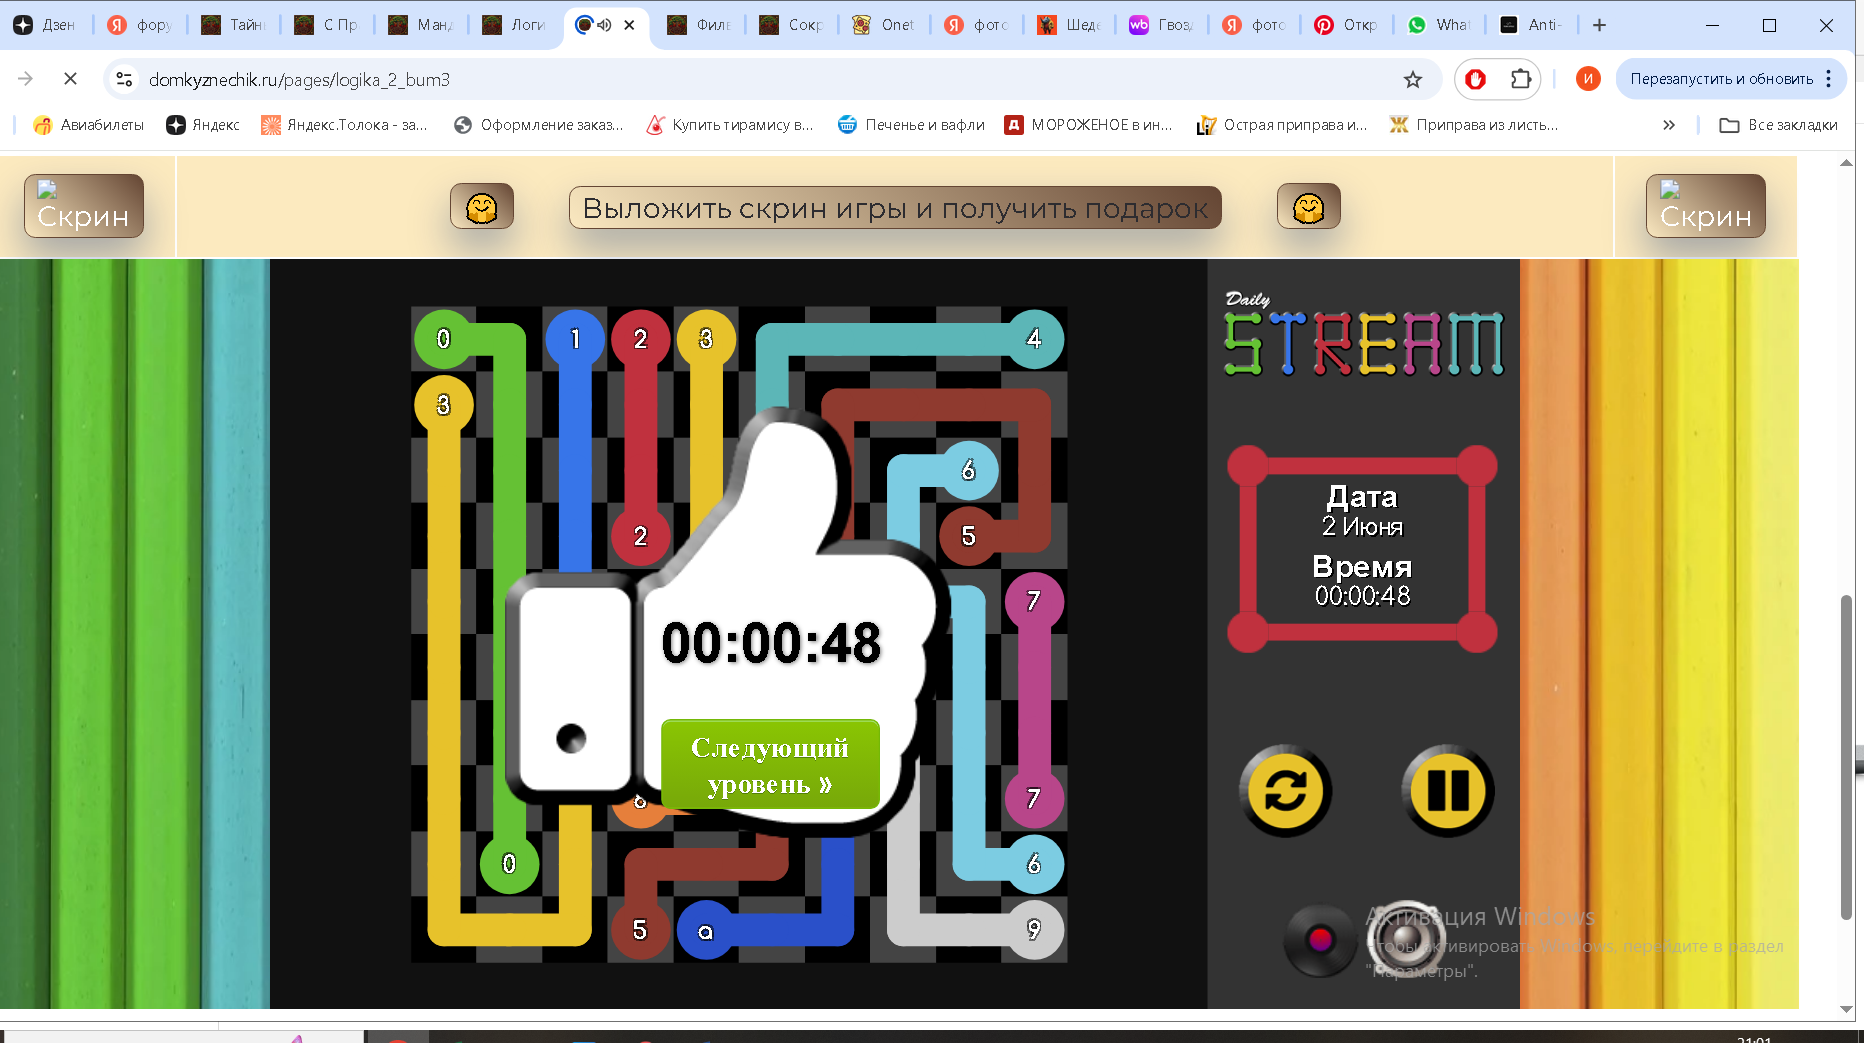The height and width of the screenshot is (1043, 1864).
Task: Switch to the WhatsApp tab
Action: coord(1440,25)
